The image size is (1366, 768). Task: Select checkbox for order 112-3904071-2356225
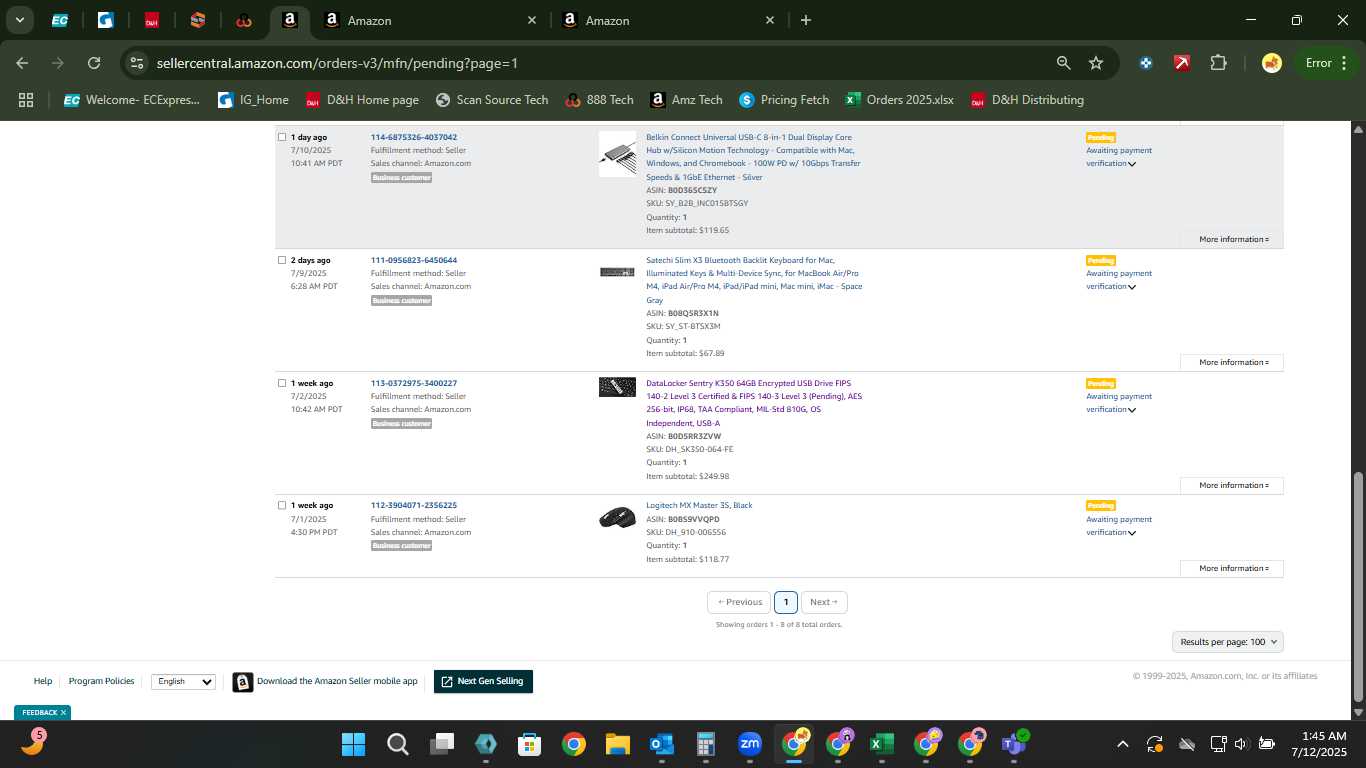pos(282,505)
